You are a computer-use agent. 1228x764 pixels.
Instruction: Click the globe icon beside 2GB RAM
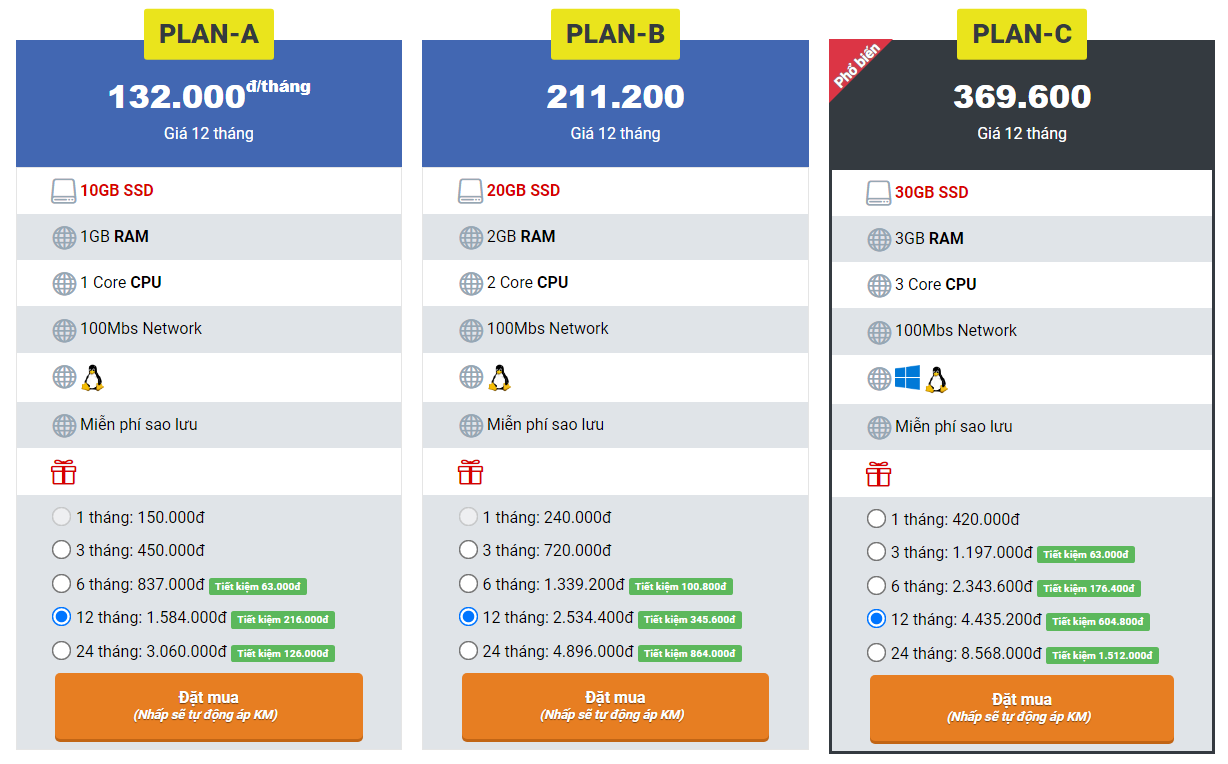tap(471, 238)
